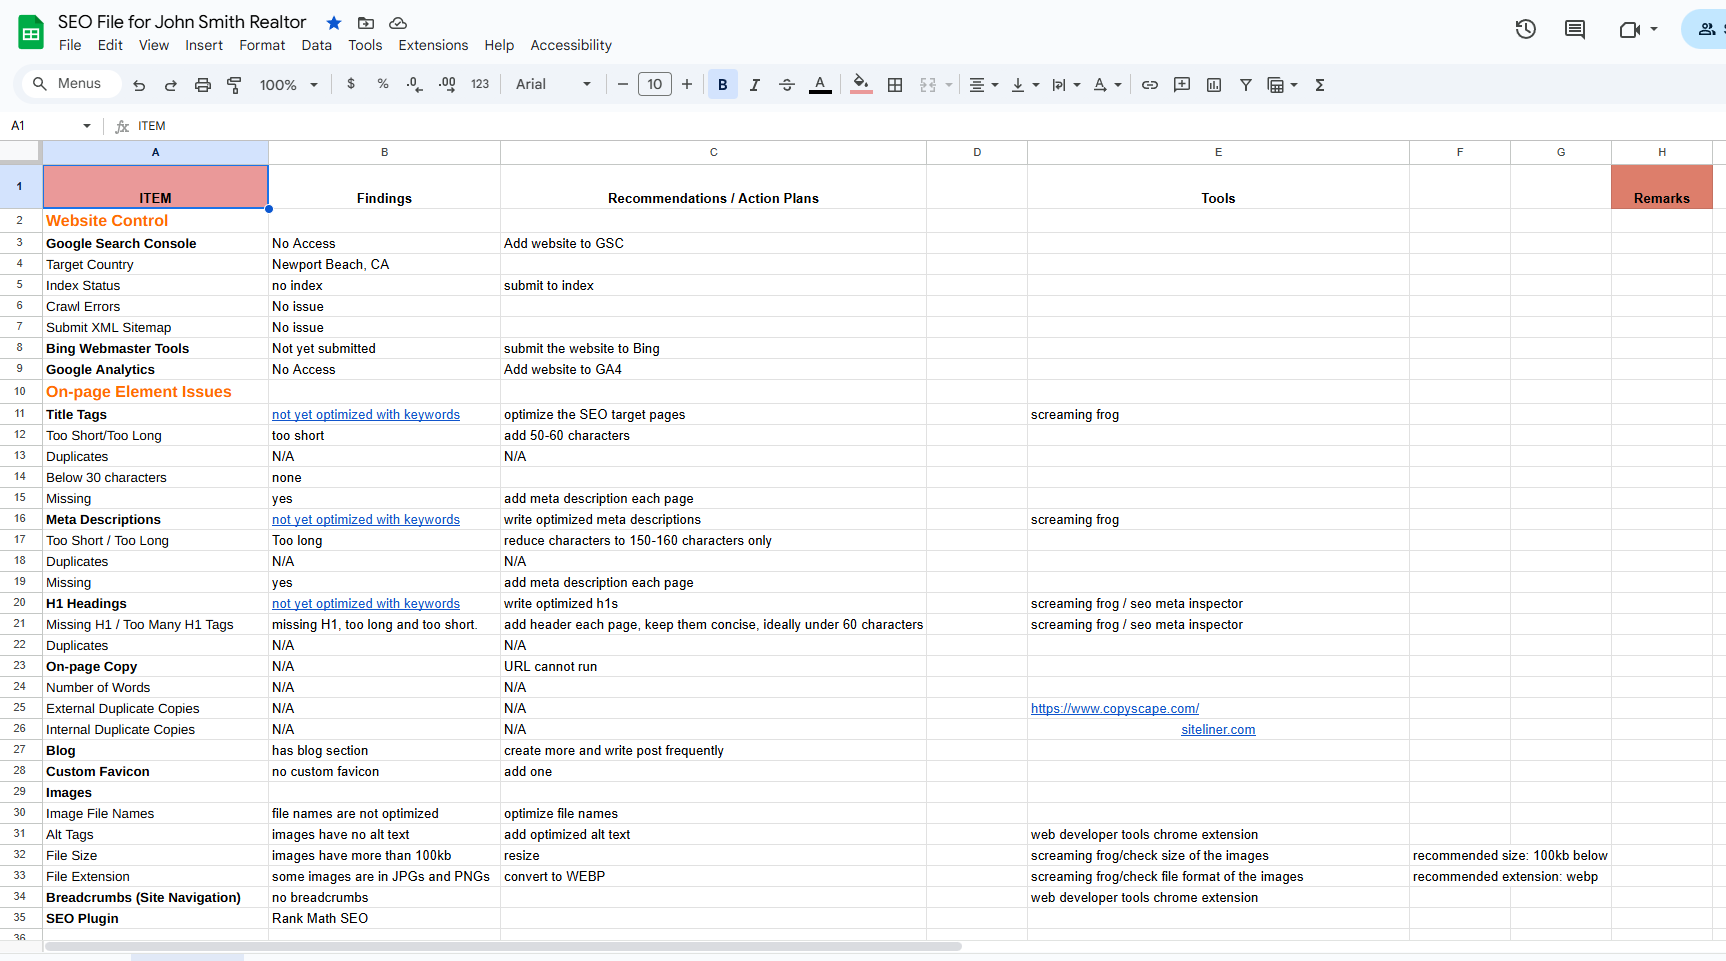1726x961 pixels.
Task: Toggle strikethrough formatting
Action: click(x=787, y=85)
